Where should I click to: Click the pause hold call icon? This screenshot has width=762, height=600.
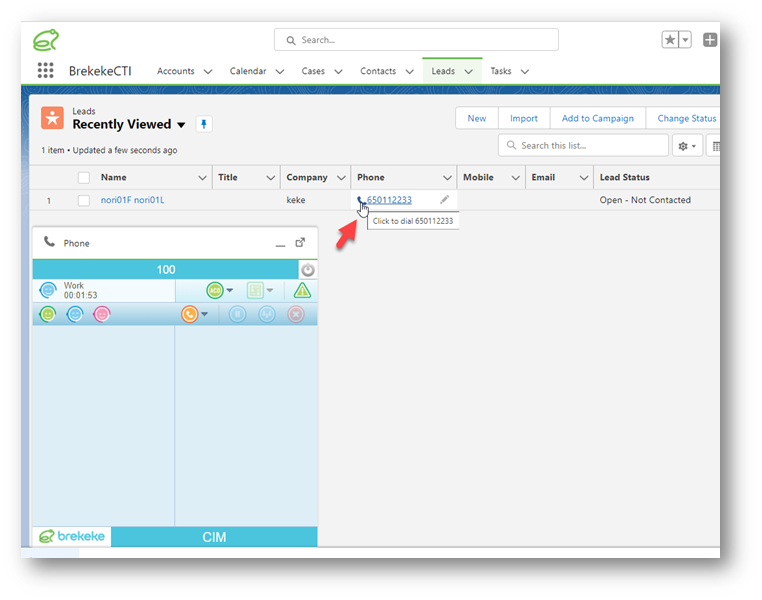[238, 314]
